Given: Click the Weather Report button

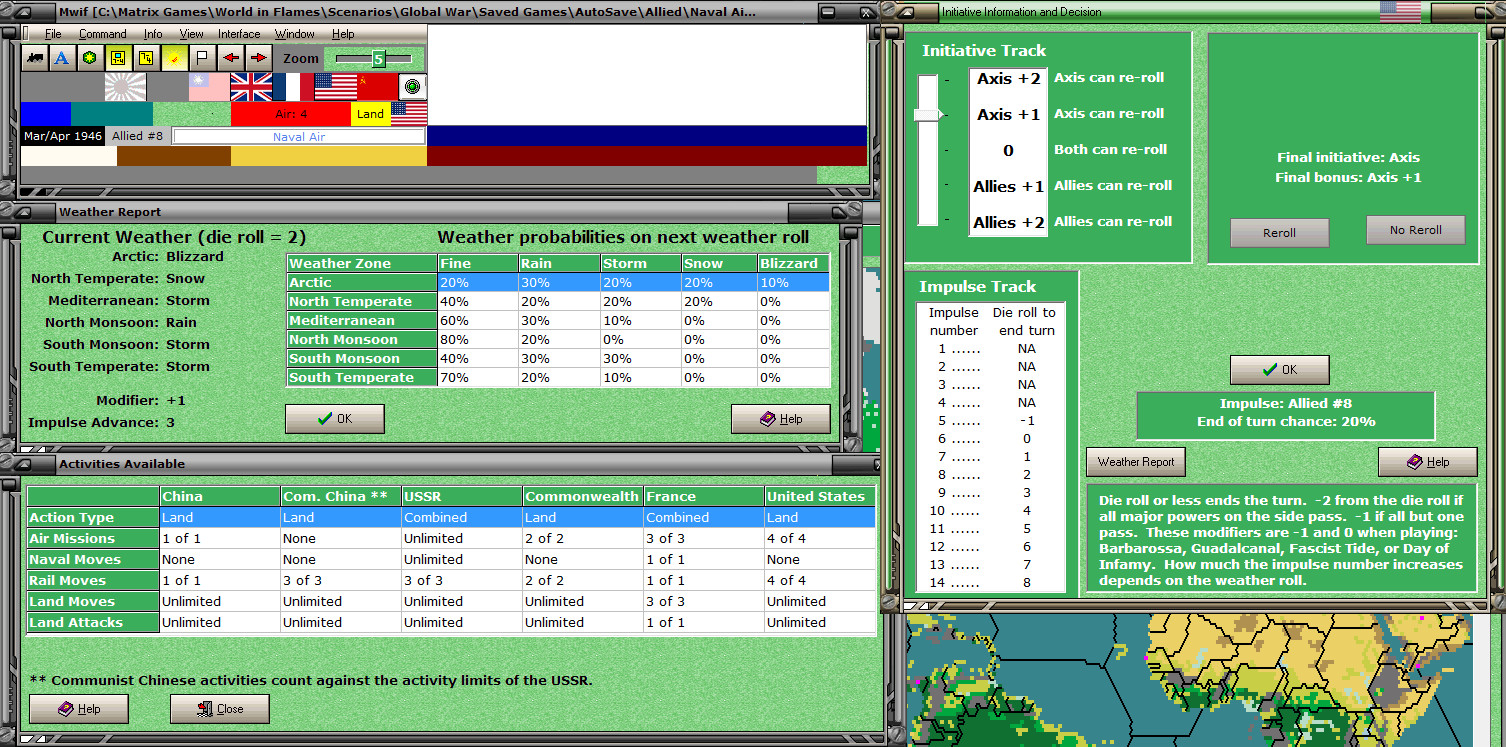Looking at the screenshot, I should [1135, 462].
